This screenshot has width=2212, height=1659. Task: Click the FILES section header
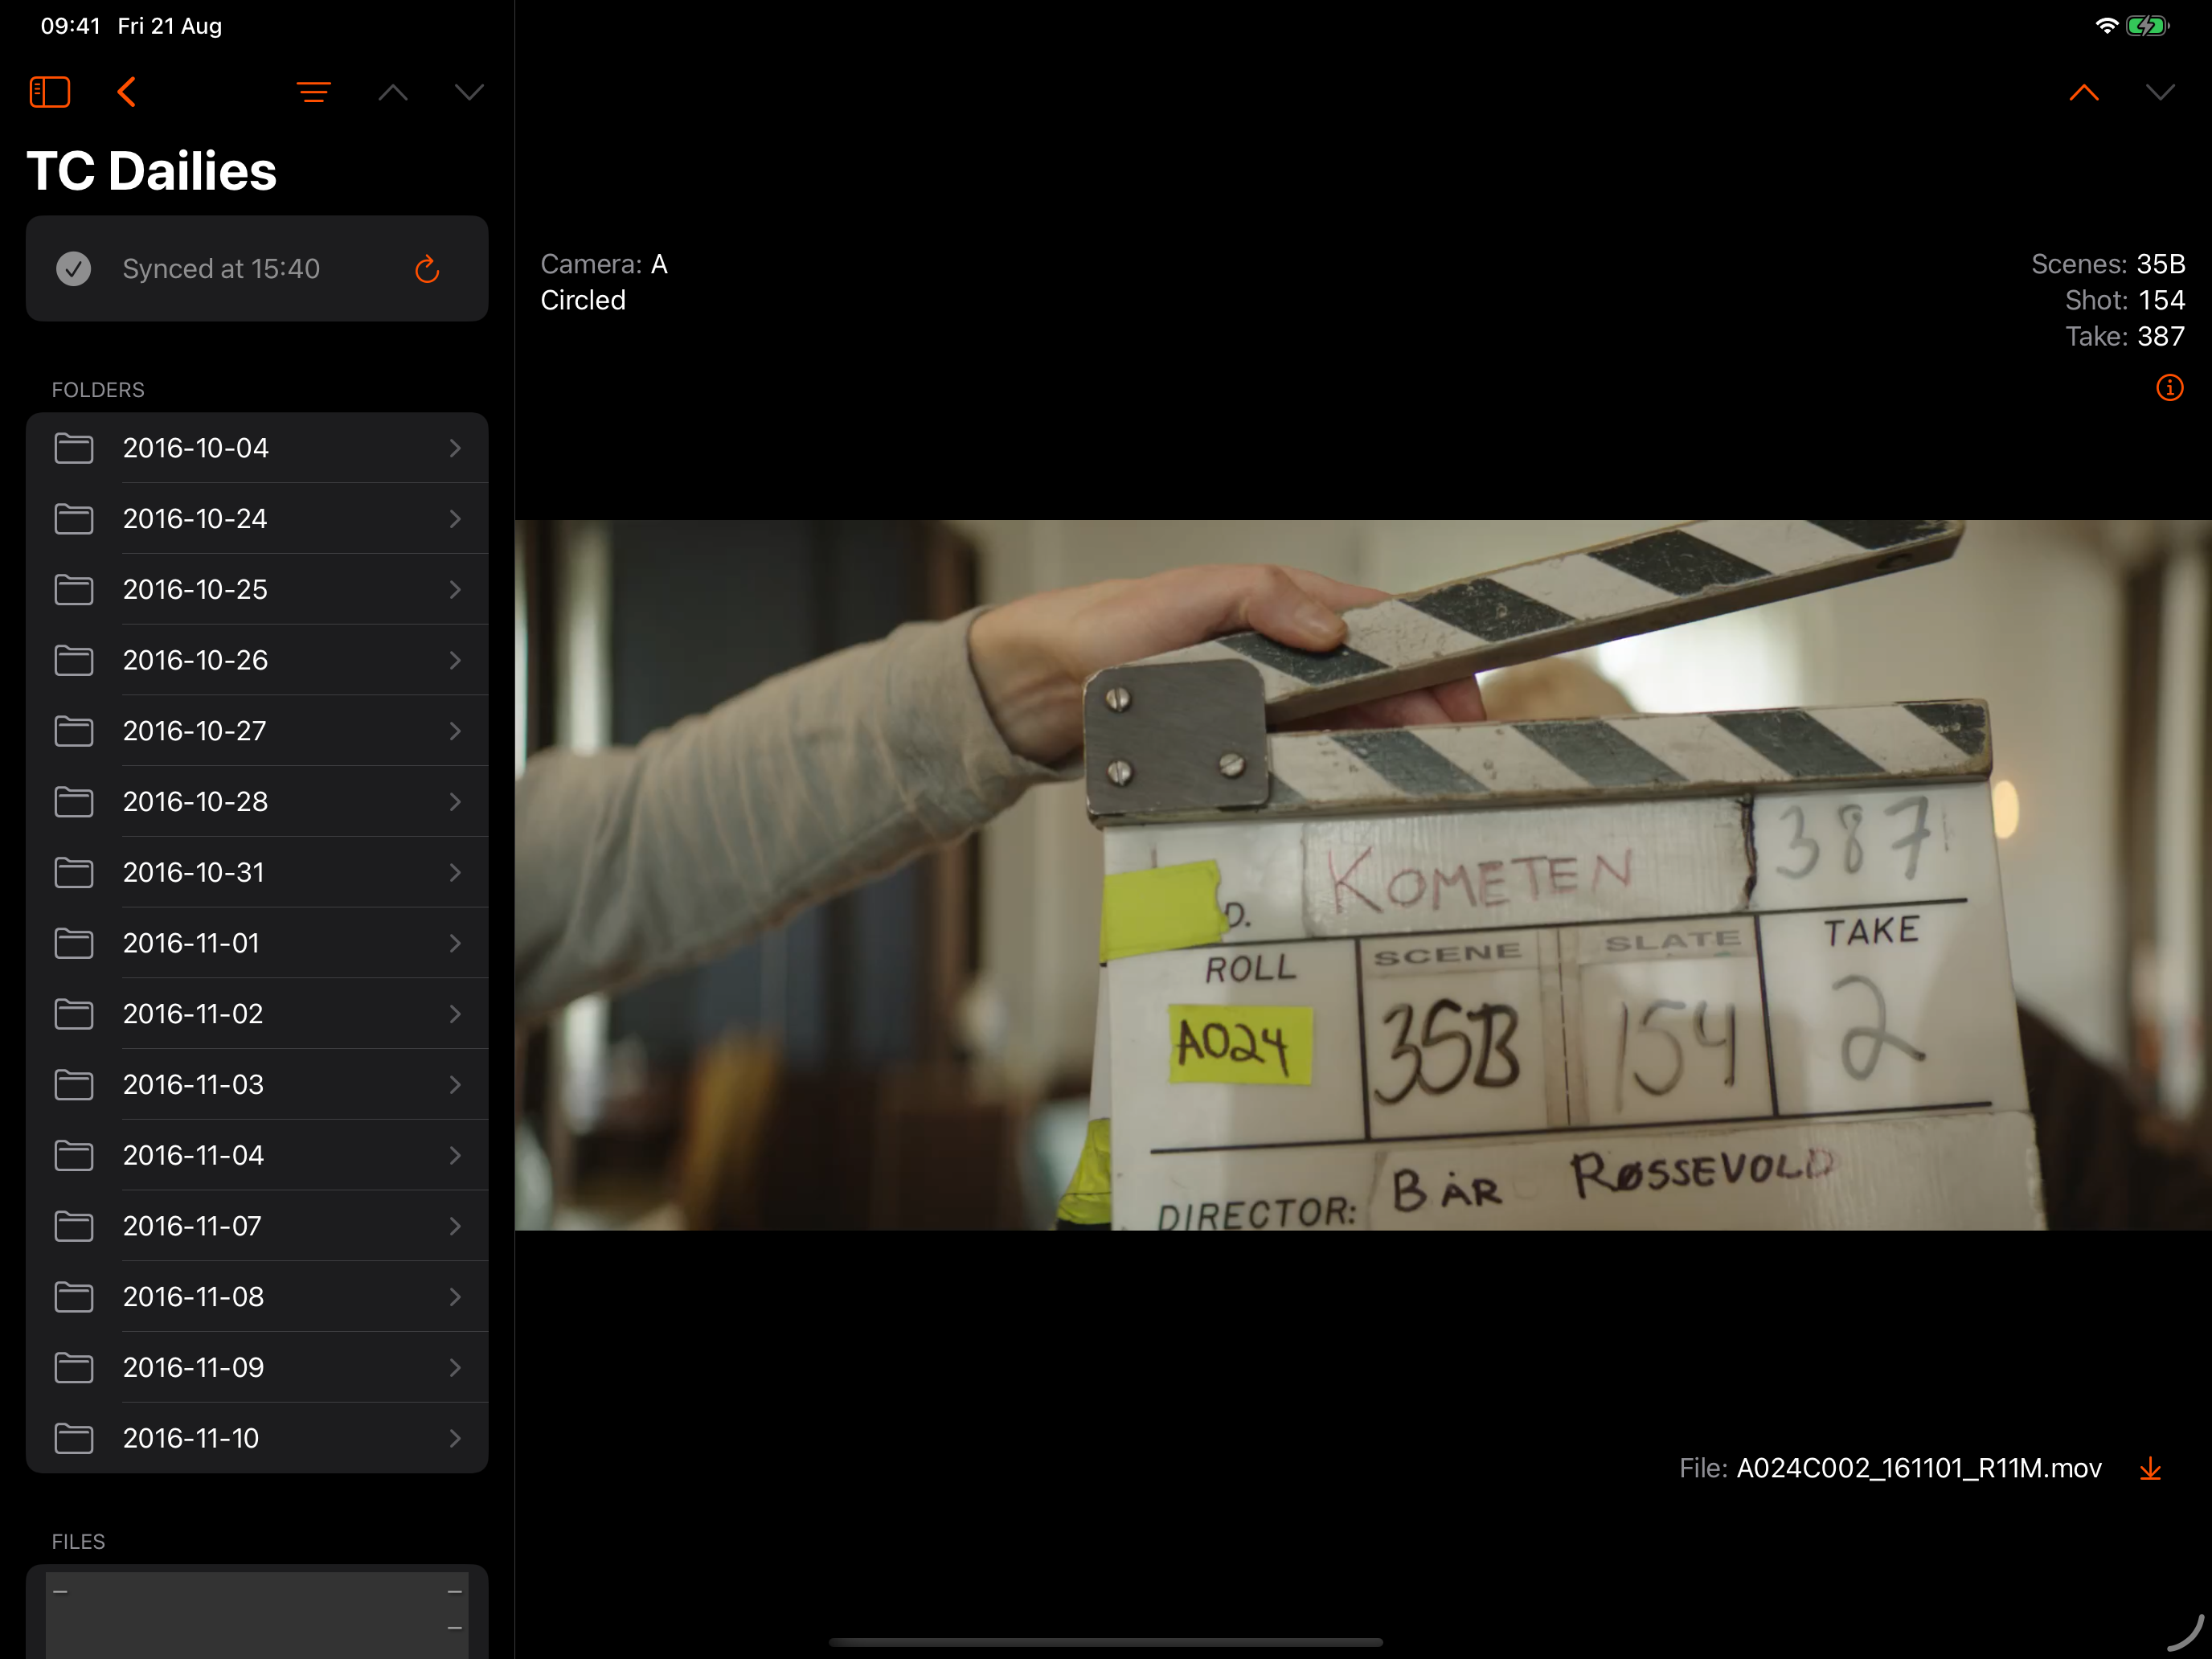(78, 1541)
